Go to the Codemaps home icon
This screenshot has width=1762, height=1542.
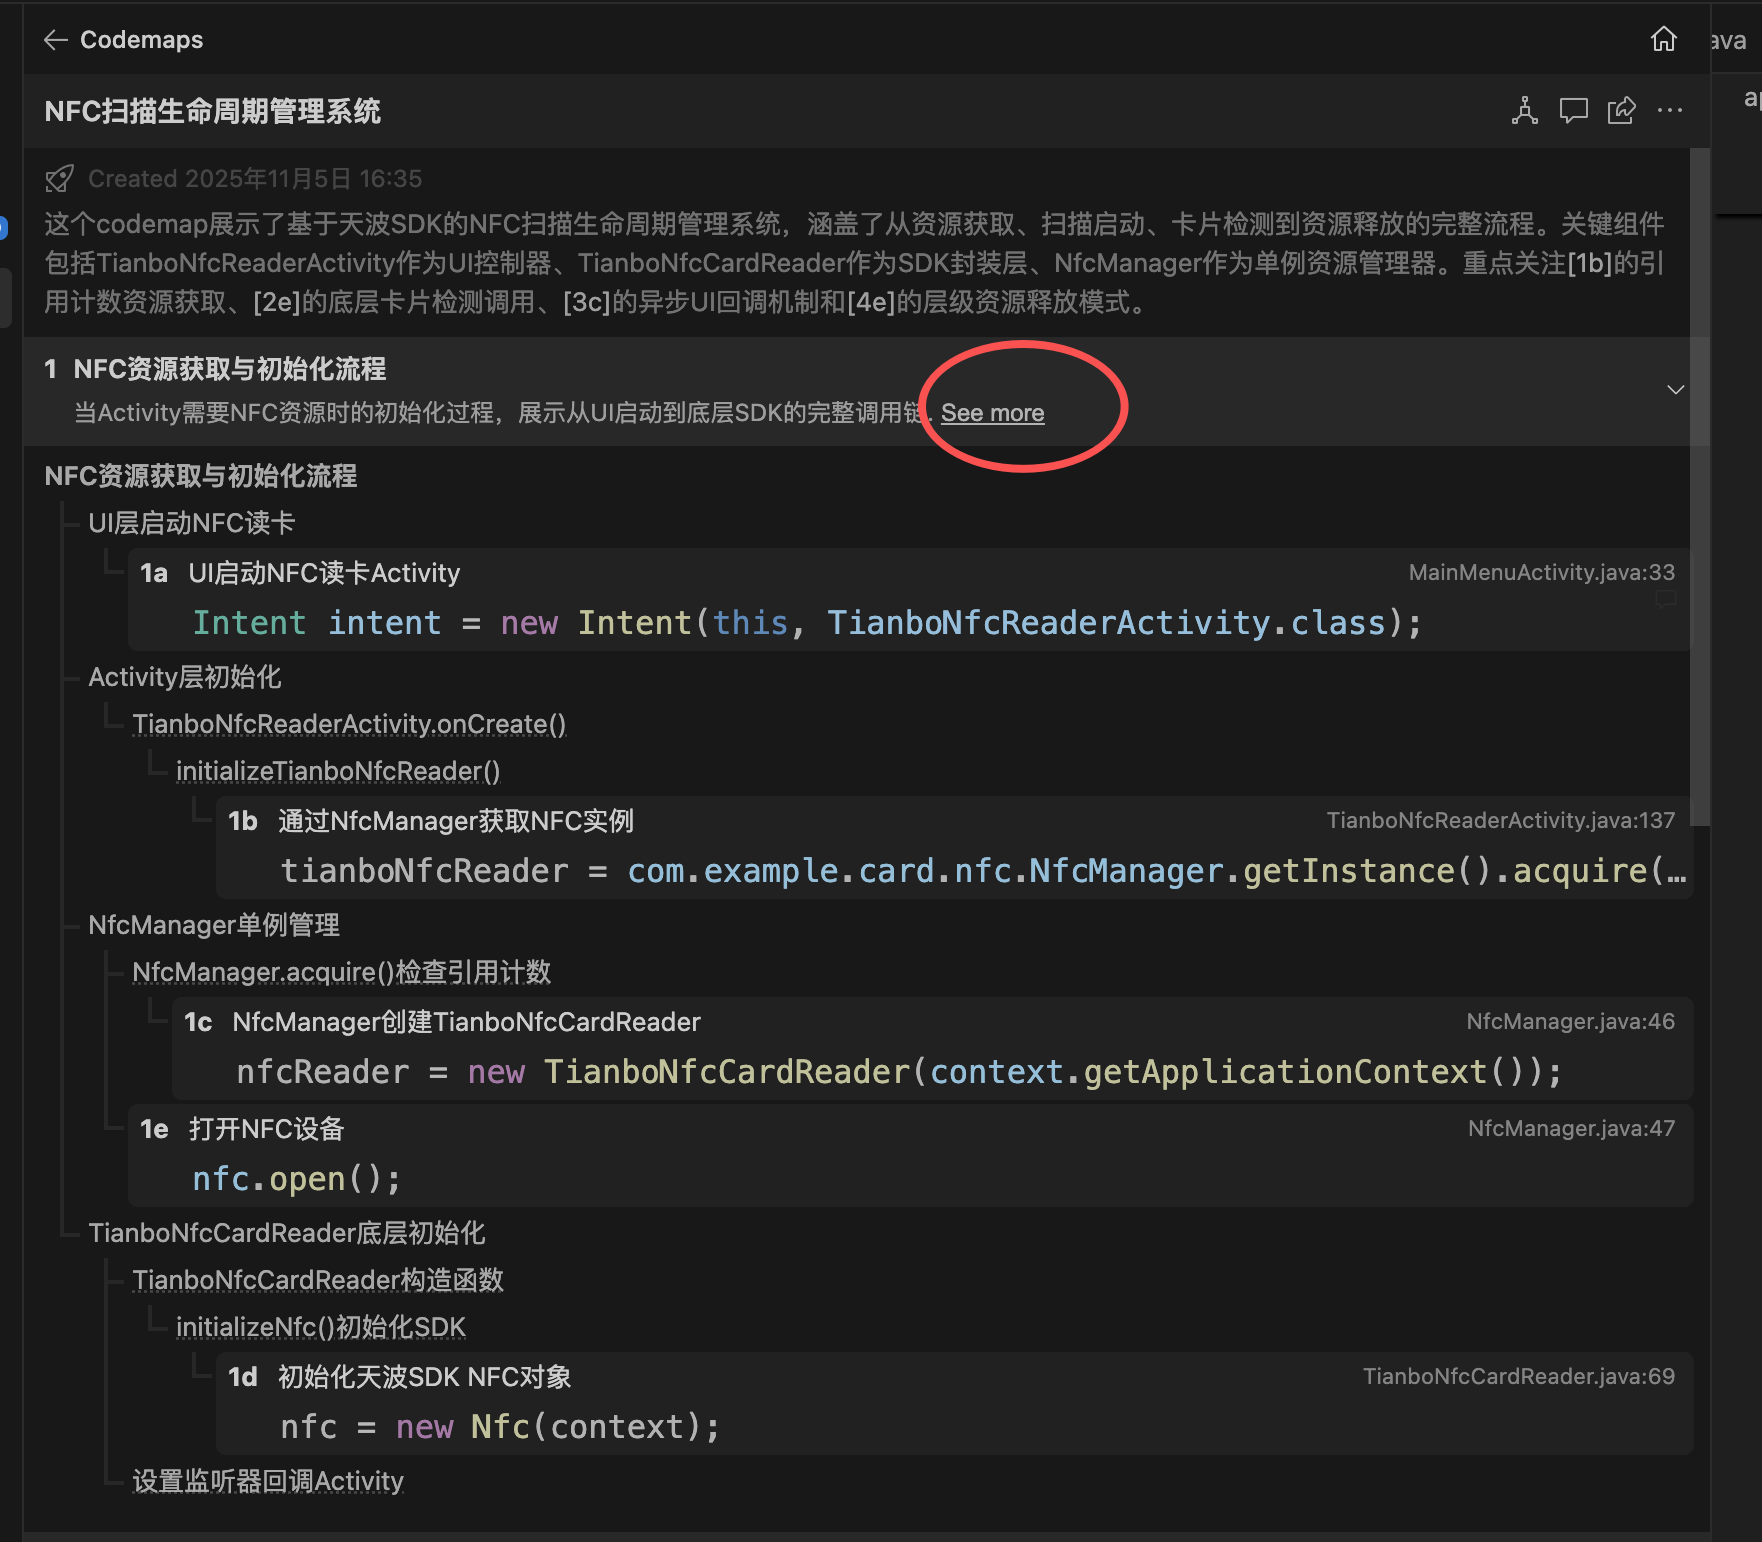tap(1663, 39)
